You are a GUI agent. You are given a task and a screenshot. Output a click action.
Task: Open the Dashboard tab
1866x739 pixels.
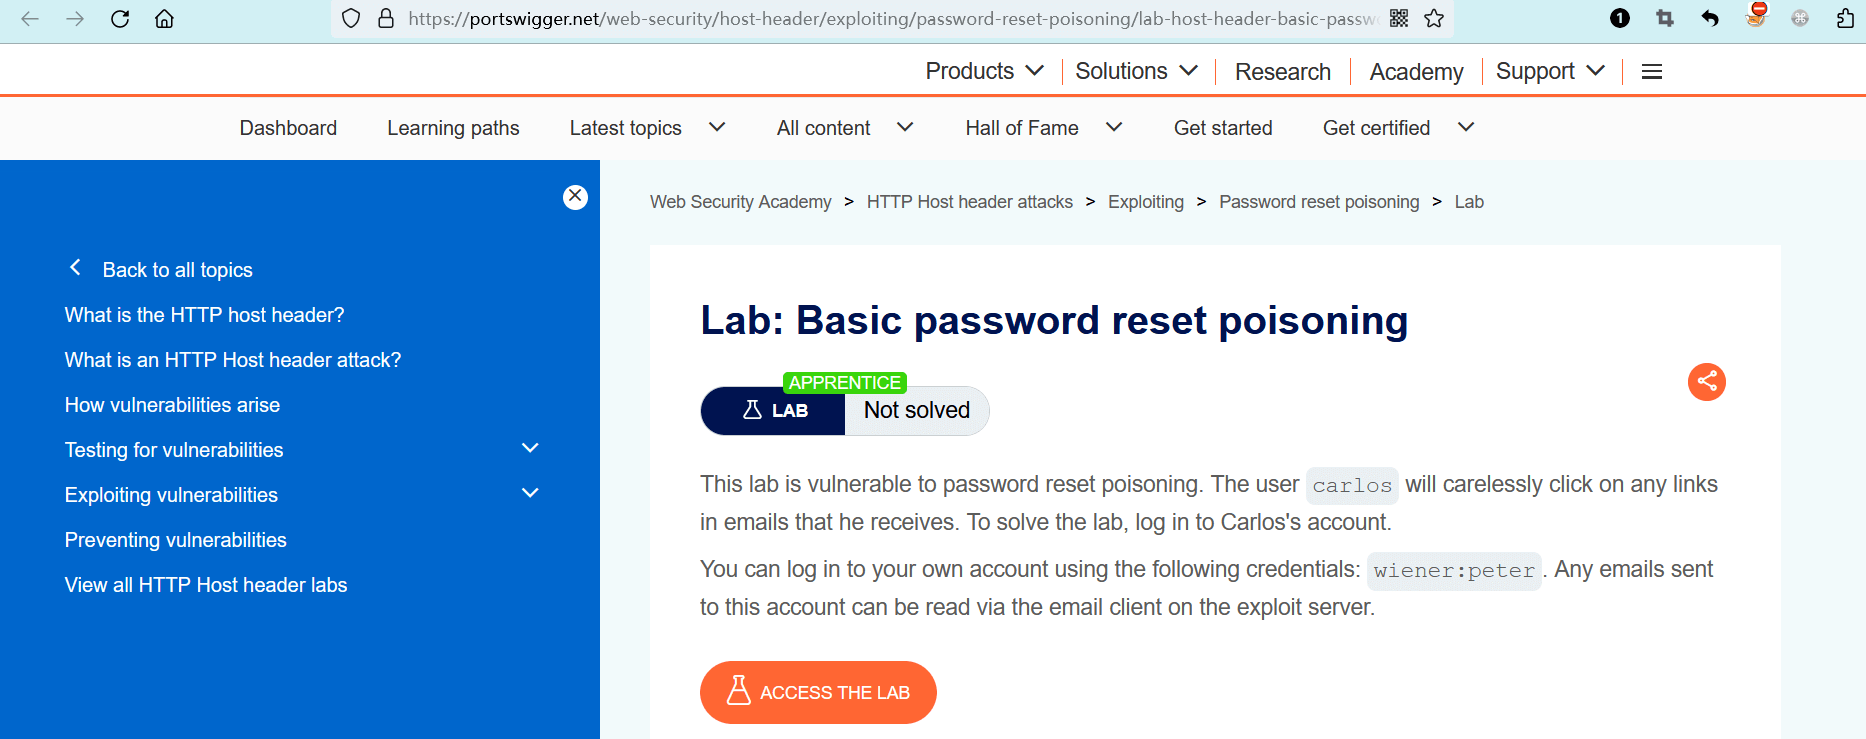coord(288,128)
